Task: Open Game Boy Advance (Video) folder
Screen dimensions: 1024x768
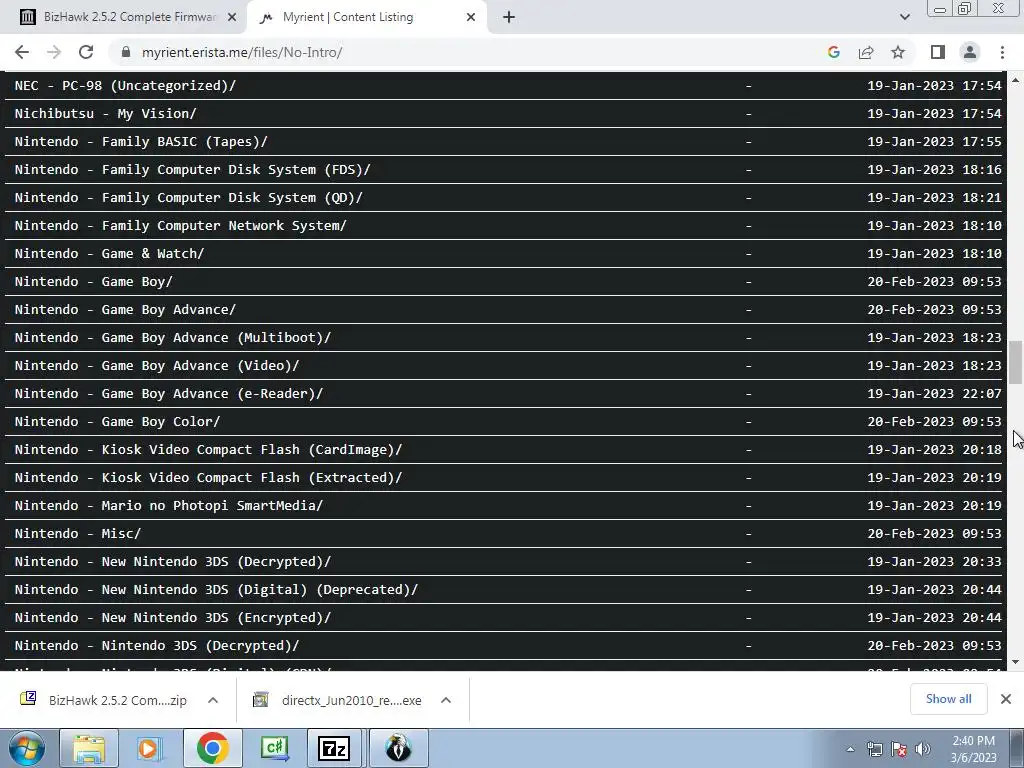Action: click(157, 366)
